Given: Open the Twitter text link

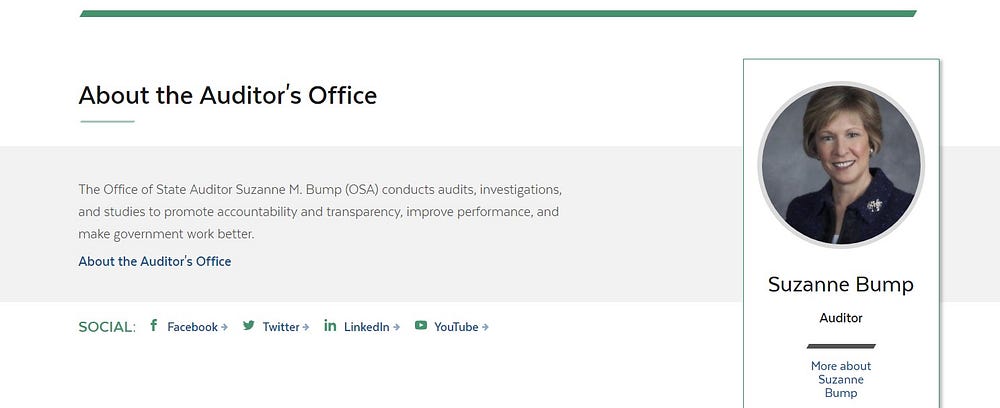Looking at the screenshot, I should (x=281, y=327).
